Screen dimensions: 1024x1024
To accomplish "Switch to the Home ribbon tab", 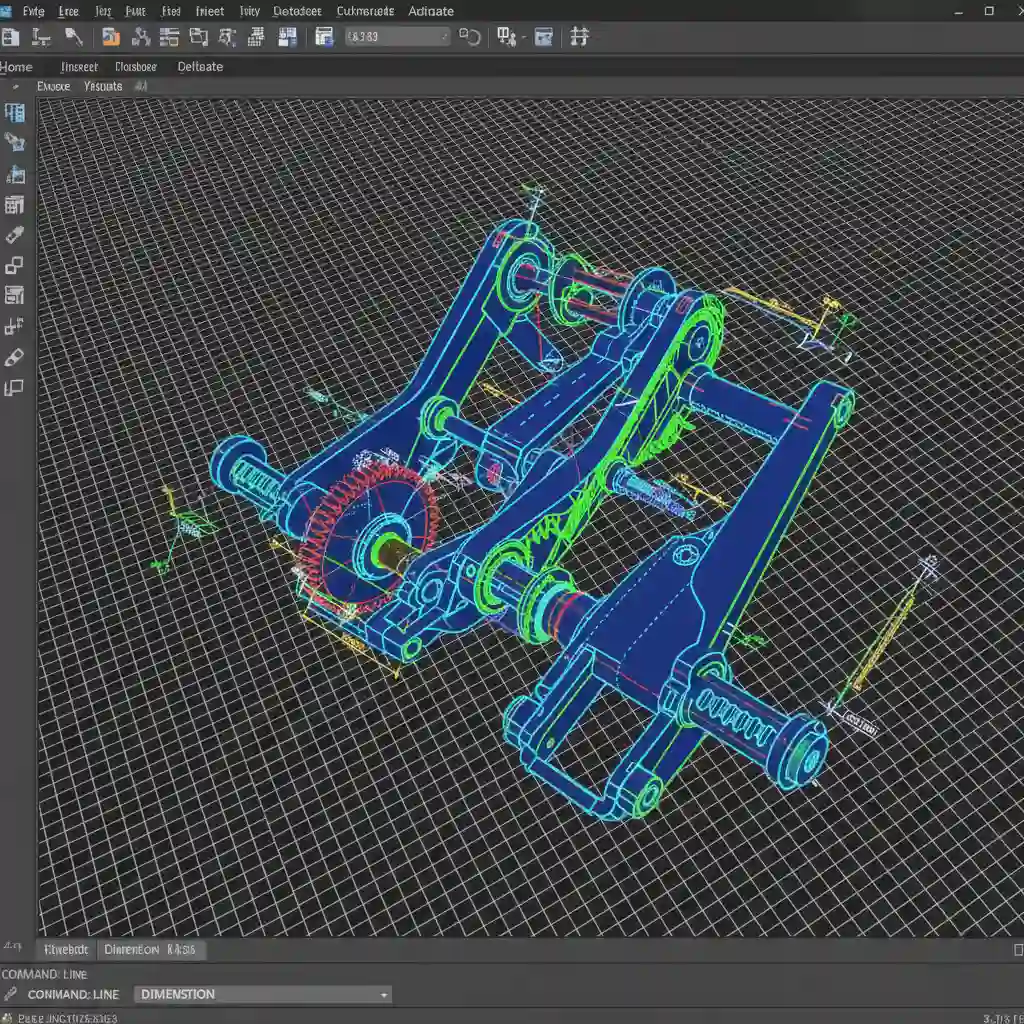I will (x=16, y=67).
